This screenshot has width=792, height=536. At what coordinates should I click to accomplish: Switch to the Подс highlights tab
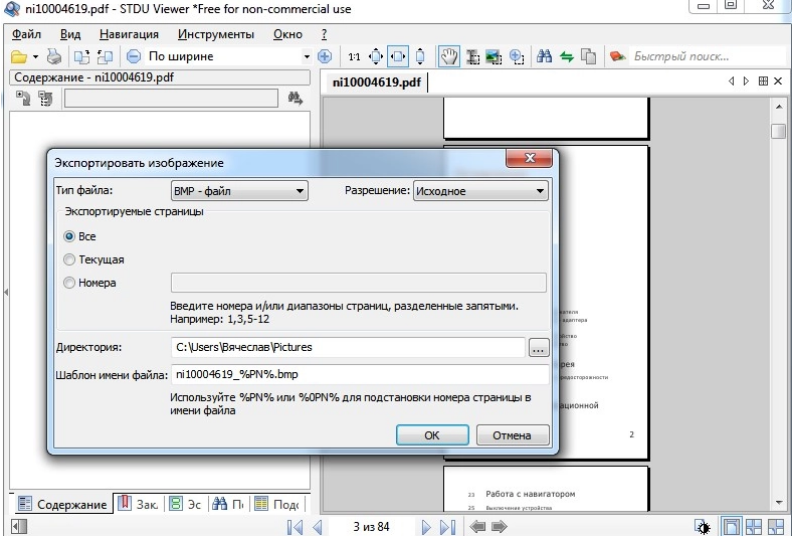click(x=277, y=504)
